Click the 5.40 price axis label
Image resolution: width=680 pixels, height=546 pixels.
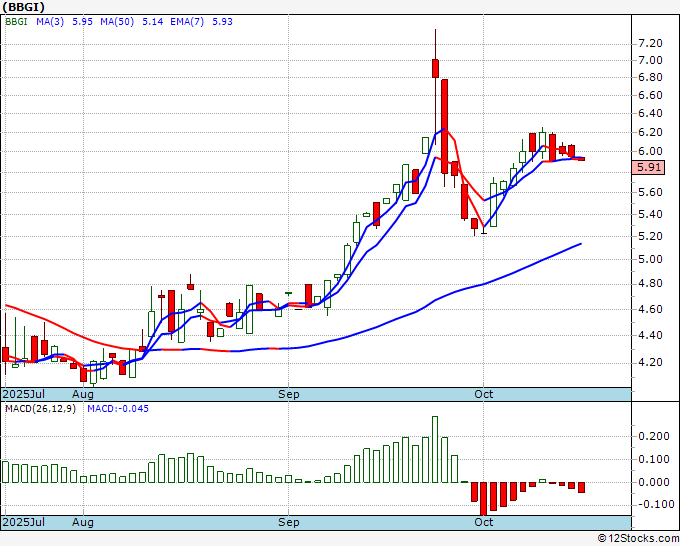point(651,214)
